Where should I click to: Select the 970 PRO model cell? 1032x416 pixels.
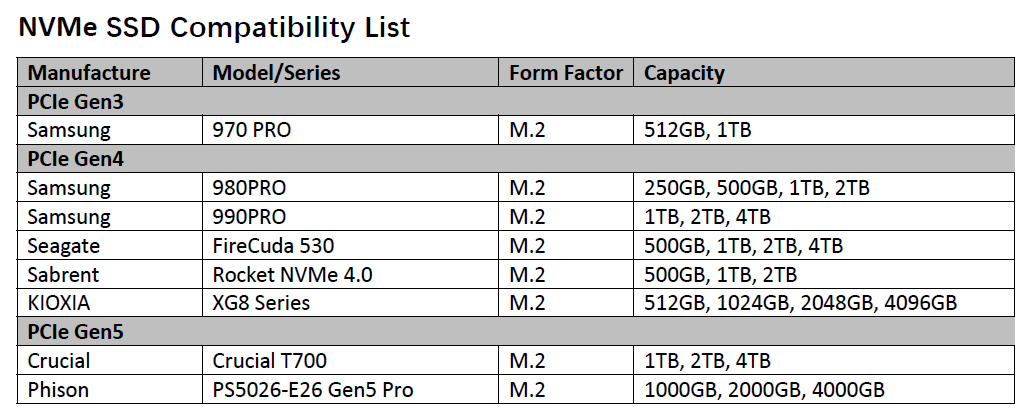[350, 130]
